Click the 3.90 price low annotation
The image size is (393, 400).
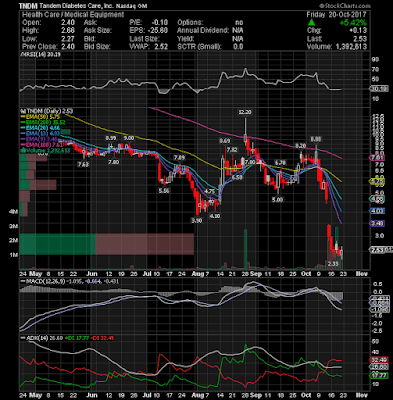[x=197, y=220]
